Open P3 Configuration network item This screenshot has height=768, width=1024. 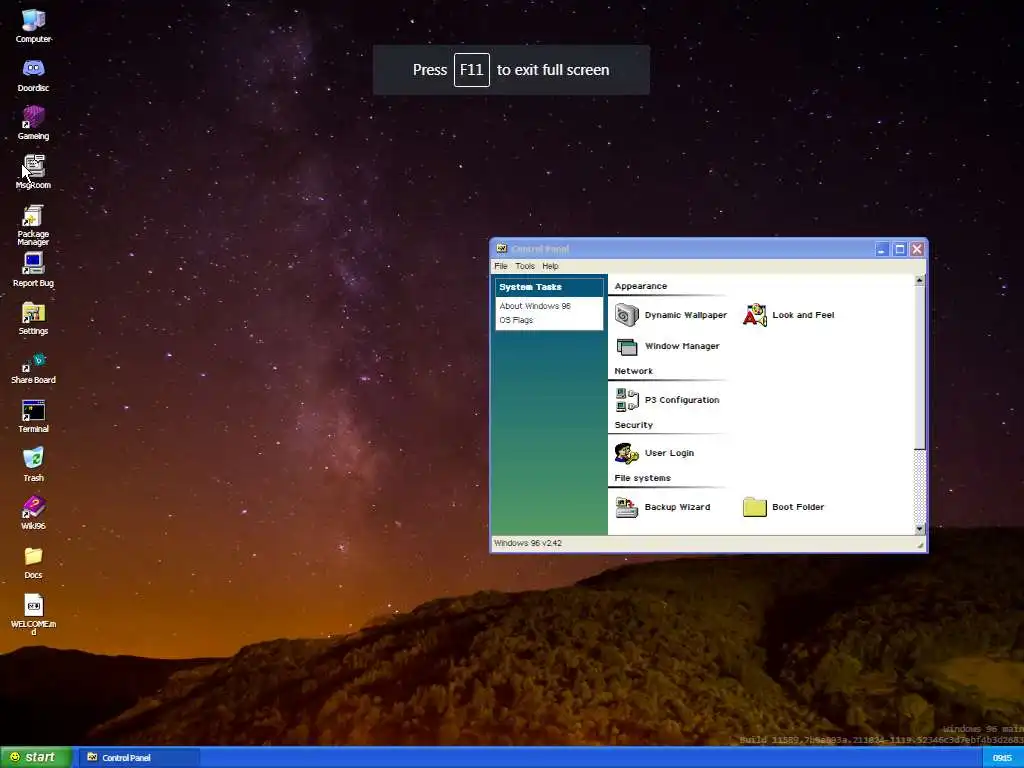click(x=667, y=400)
